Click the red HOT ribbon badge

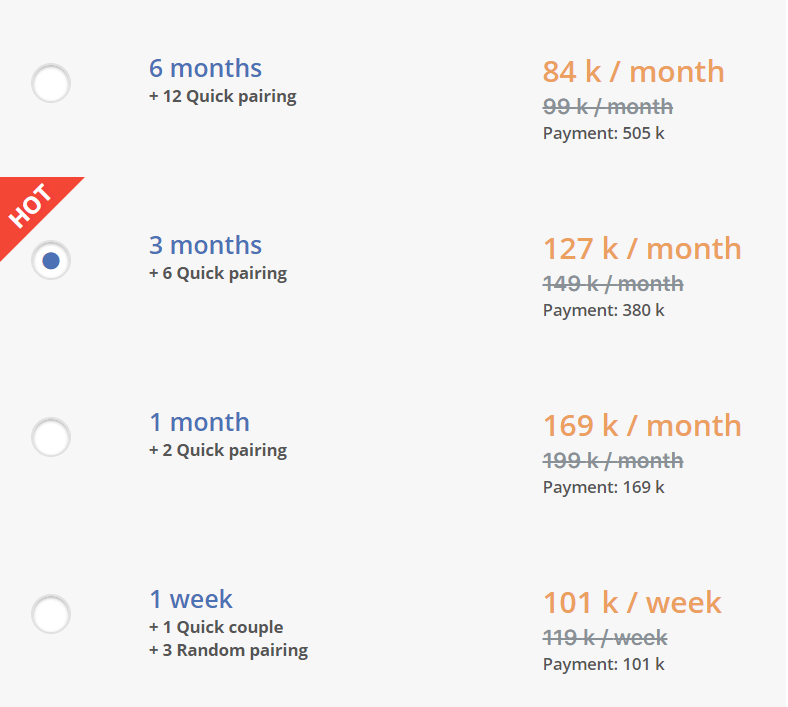(x=29, y=206)
